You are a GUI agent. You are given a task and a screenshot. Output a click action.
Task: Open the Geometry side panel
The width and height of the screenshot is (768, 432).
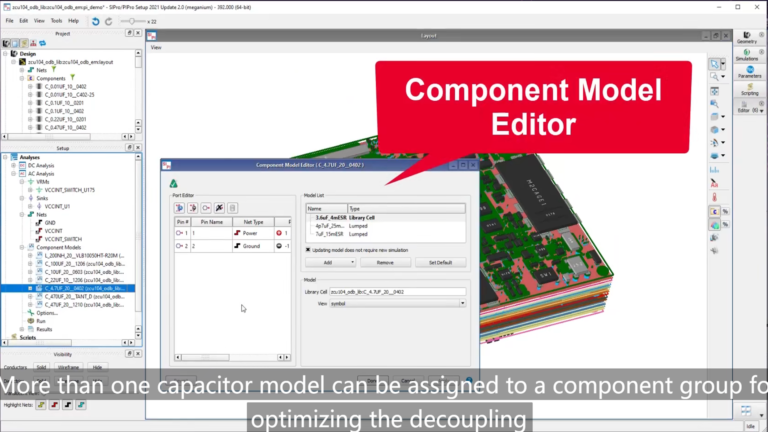tap(746, 38)
